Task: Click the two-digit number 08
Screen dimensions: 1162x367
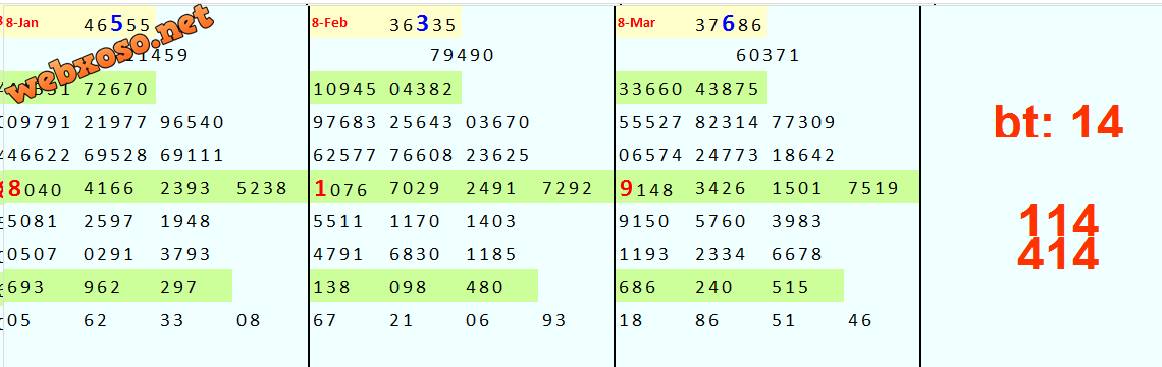Action: (x=248, y=320)
